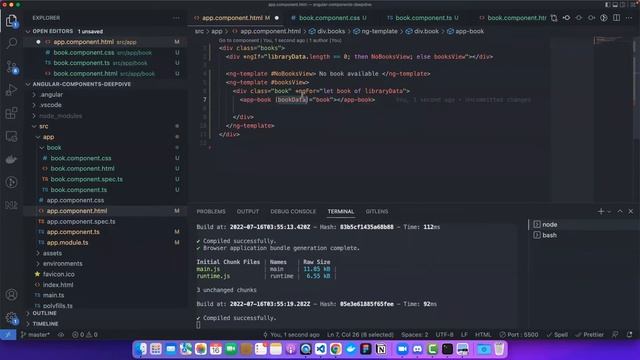This screenshot has height=360, width=640.
Task: Select the TERMINAL panel tab
Action: coord(341,211)
